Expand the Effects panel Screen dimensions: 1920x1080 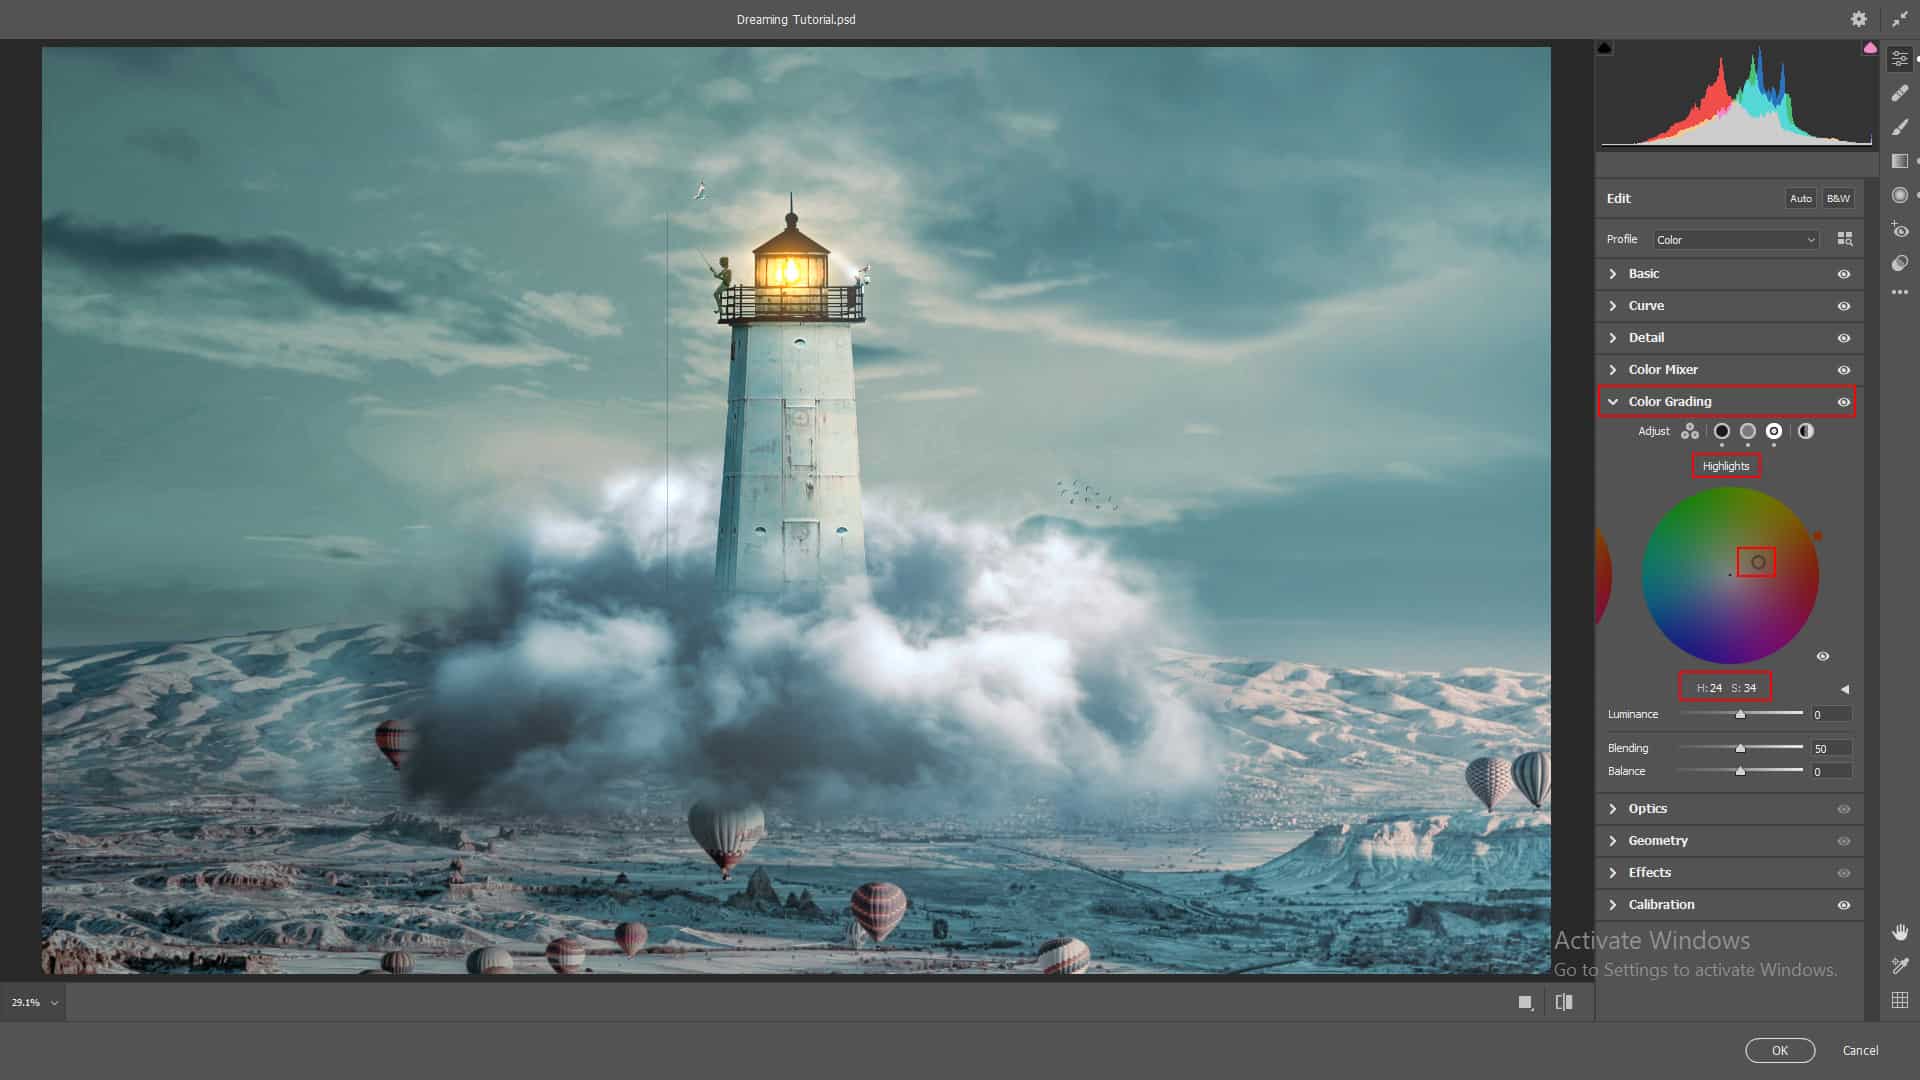(x=1649, y=873)
